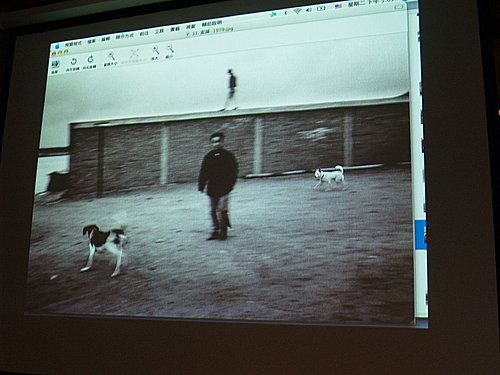Screen dimensions: 500x375
Task: Open the 前往 (Go) menu
Action: [x=144, y=33]
